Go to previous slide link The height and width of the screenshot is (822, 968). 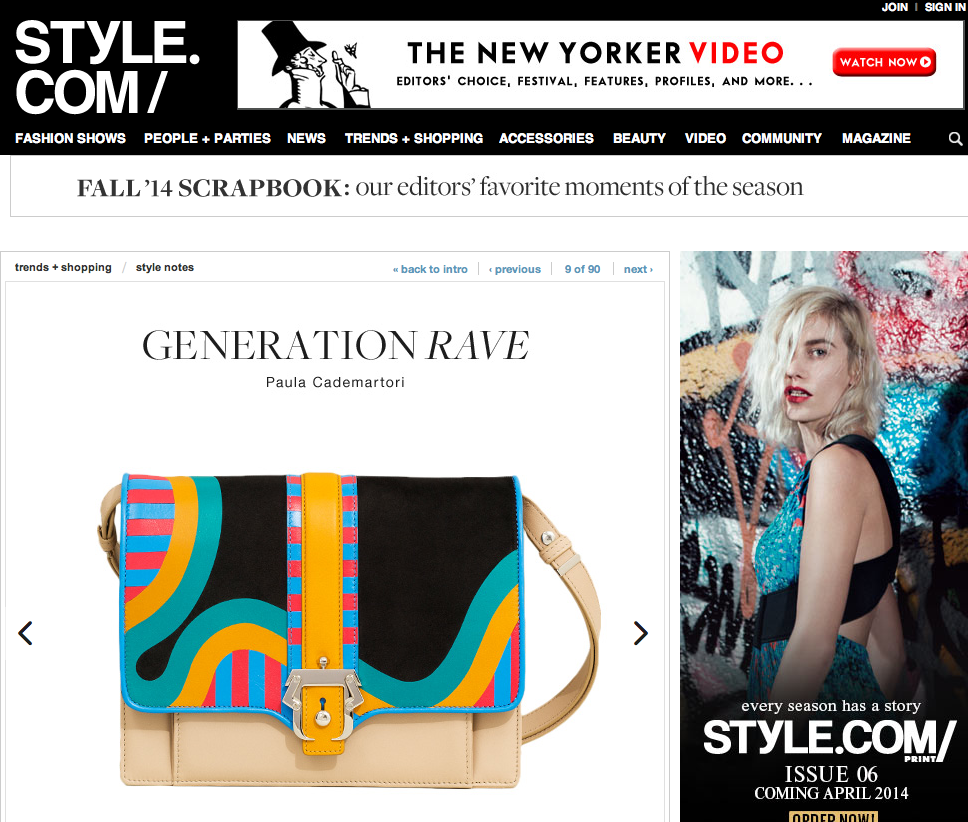point(514,269)
